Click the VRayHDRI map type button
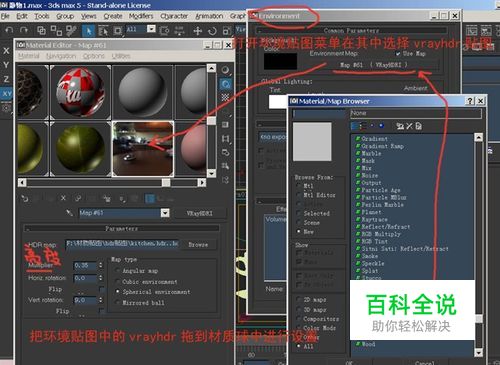The height and width of the screenshot is (365, 500). coord(199,213)
